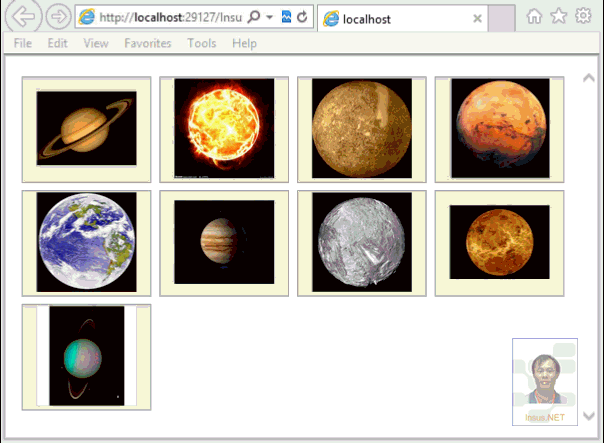604x443 pixels.
Task: Open Favorites with the star icon
Action: (559, 16)
